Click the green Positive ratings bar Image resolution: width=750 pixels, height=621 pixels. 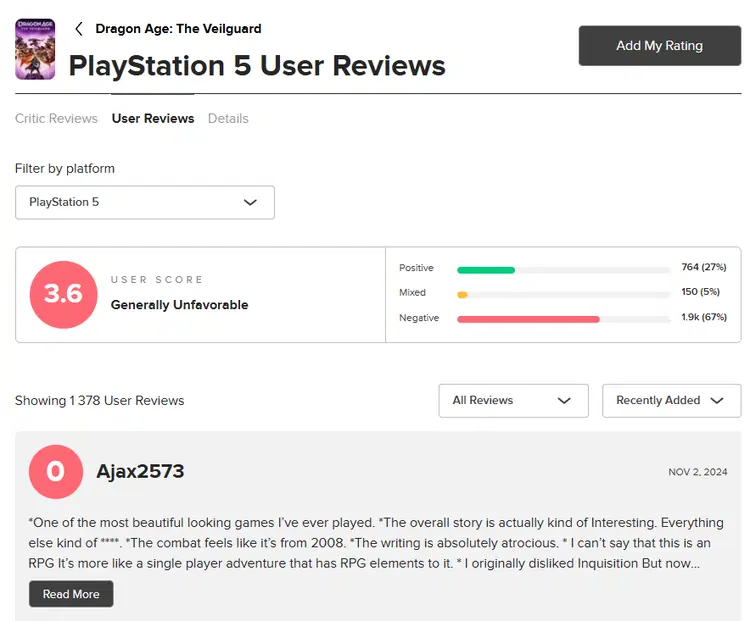point(486,270)
